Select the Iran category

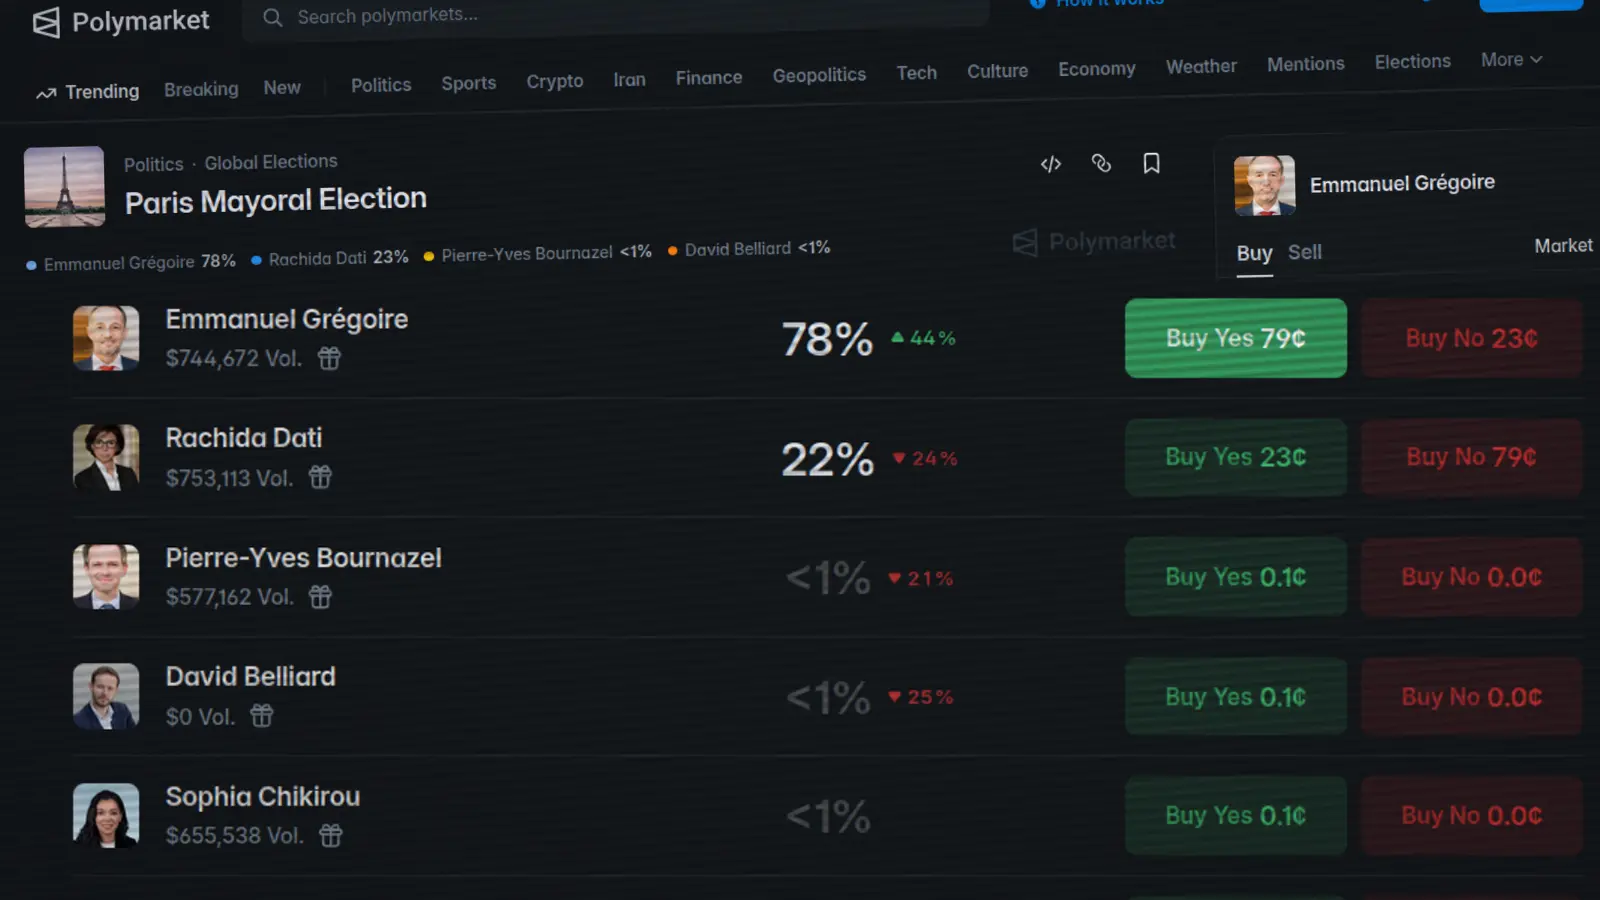point(629,79)
